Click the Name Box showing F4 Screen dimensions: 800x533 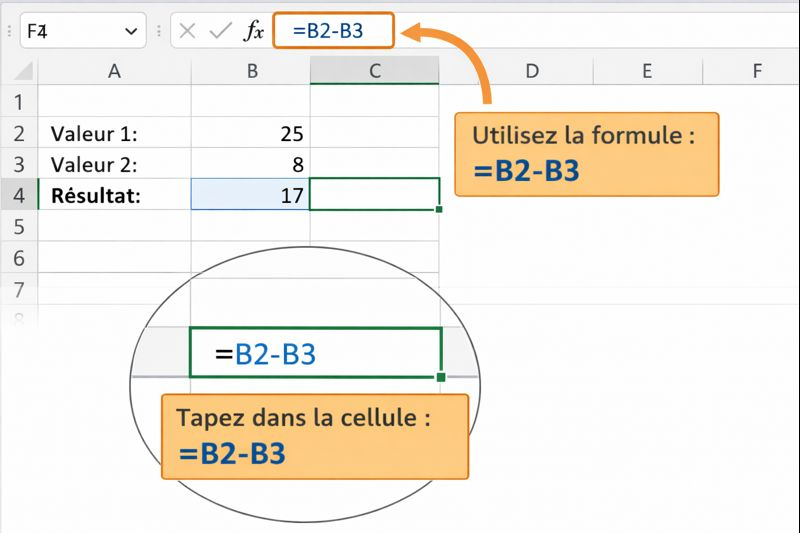(70, 31)
